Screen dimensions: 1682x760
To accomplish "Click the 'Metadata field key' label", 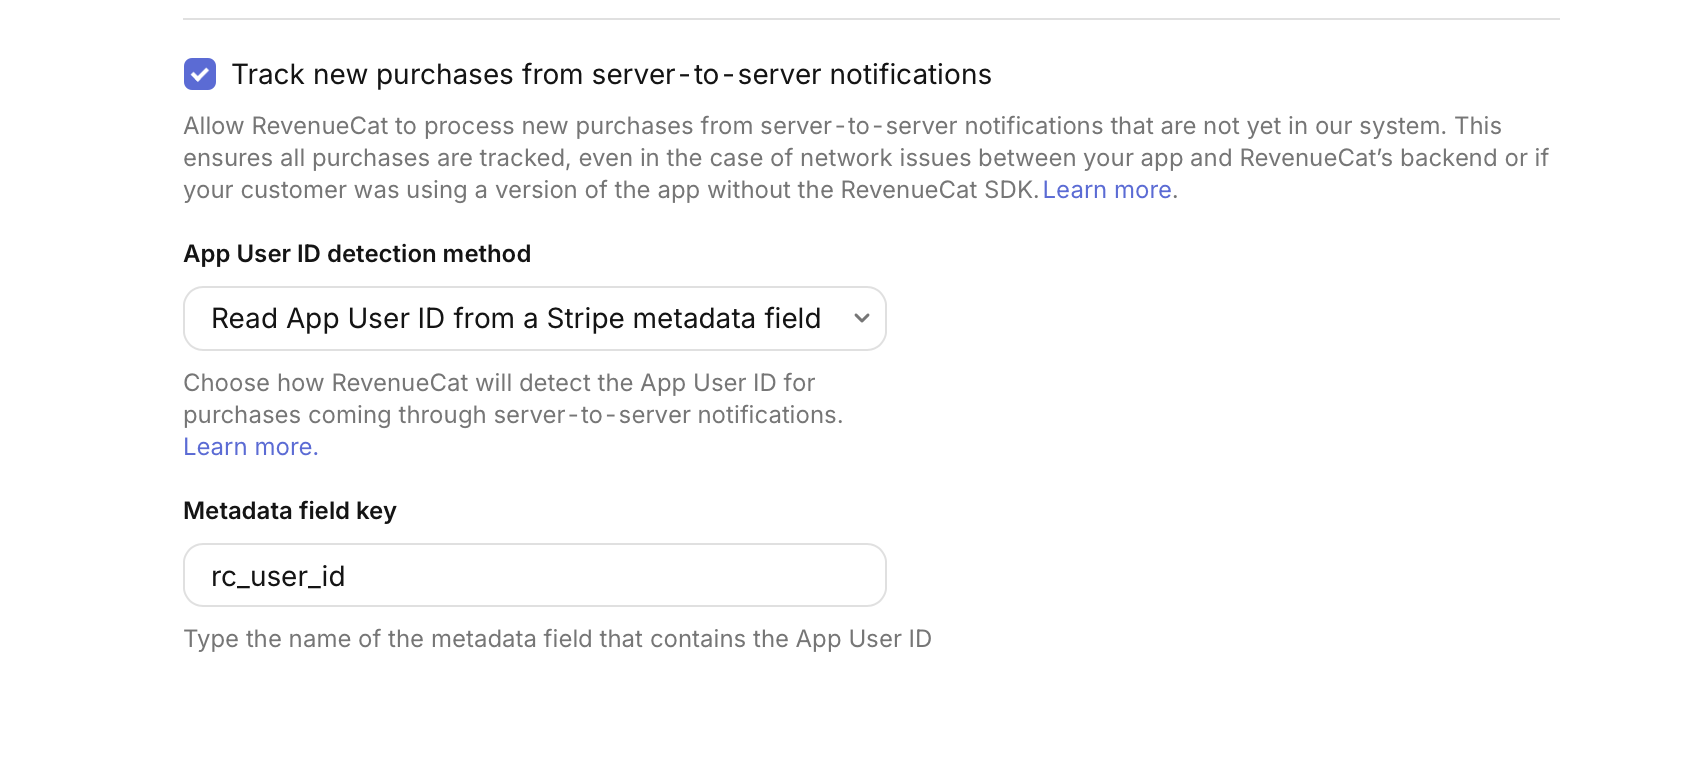I will tap(290, 511).
